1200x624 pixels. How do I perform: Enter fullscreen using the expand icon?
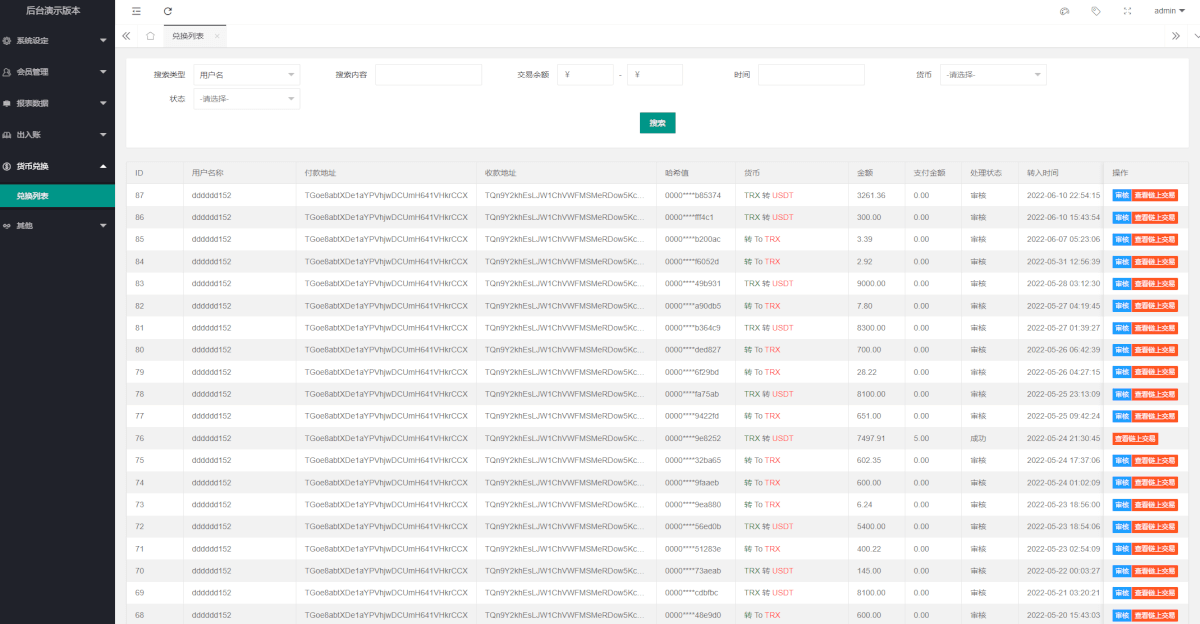[x=1127, y=11]
